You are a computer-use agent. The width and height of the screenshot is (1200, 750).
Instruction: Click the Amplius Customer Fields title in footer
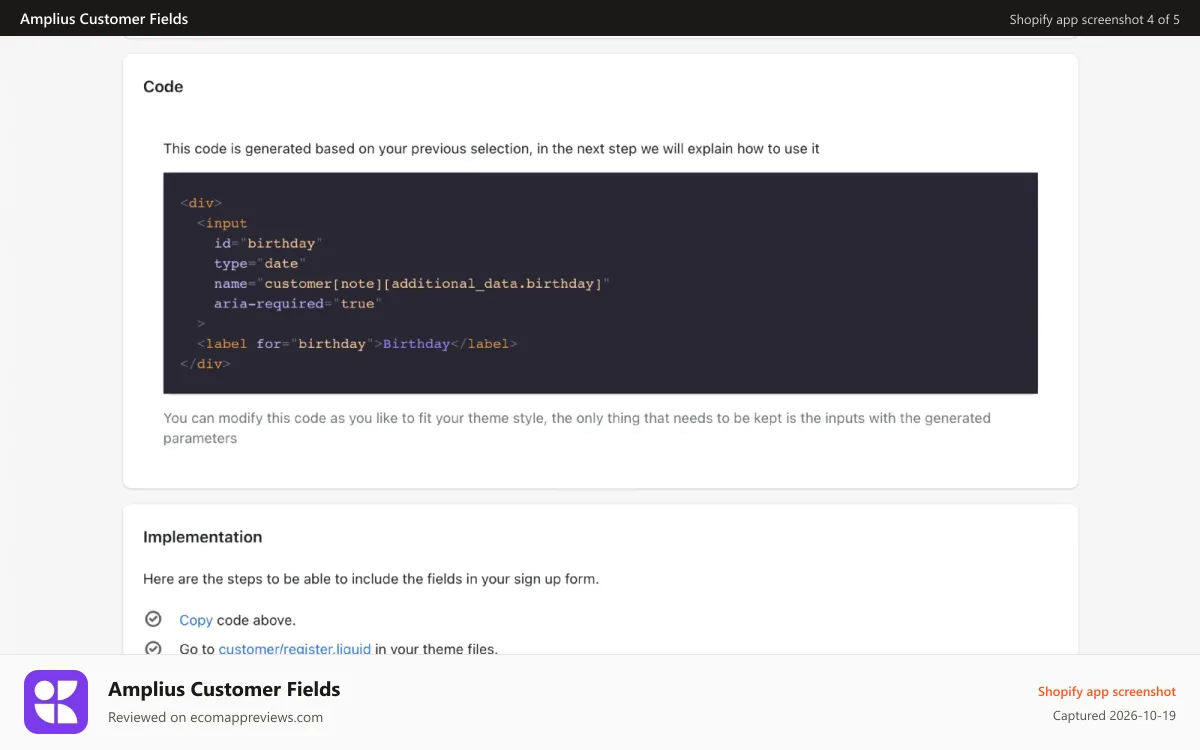click(x=224, y=689)
